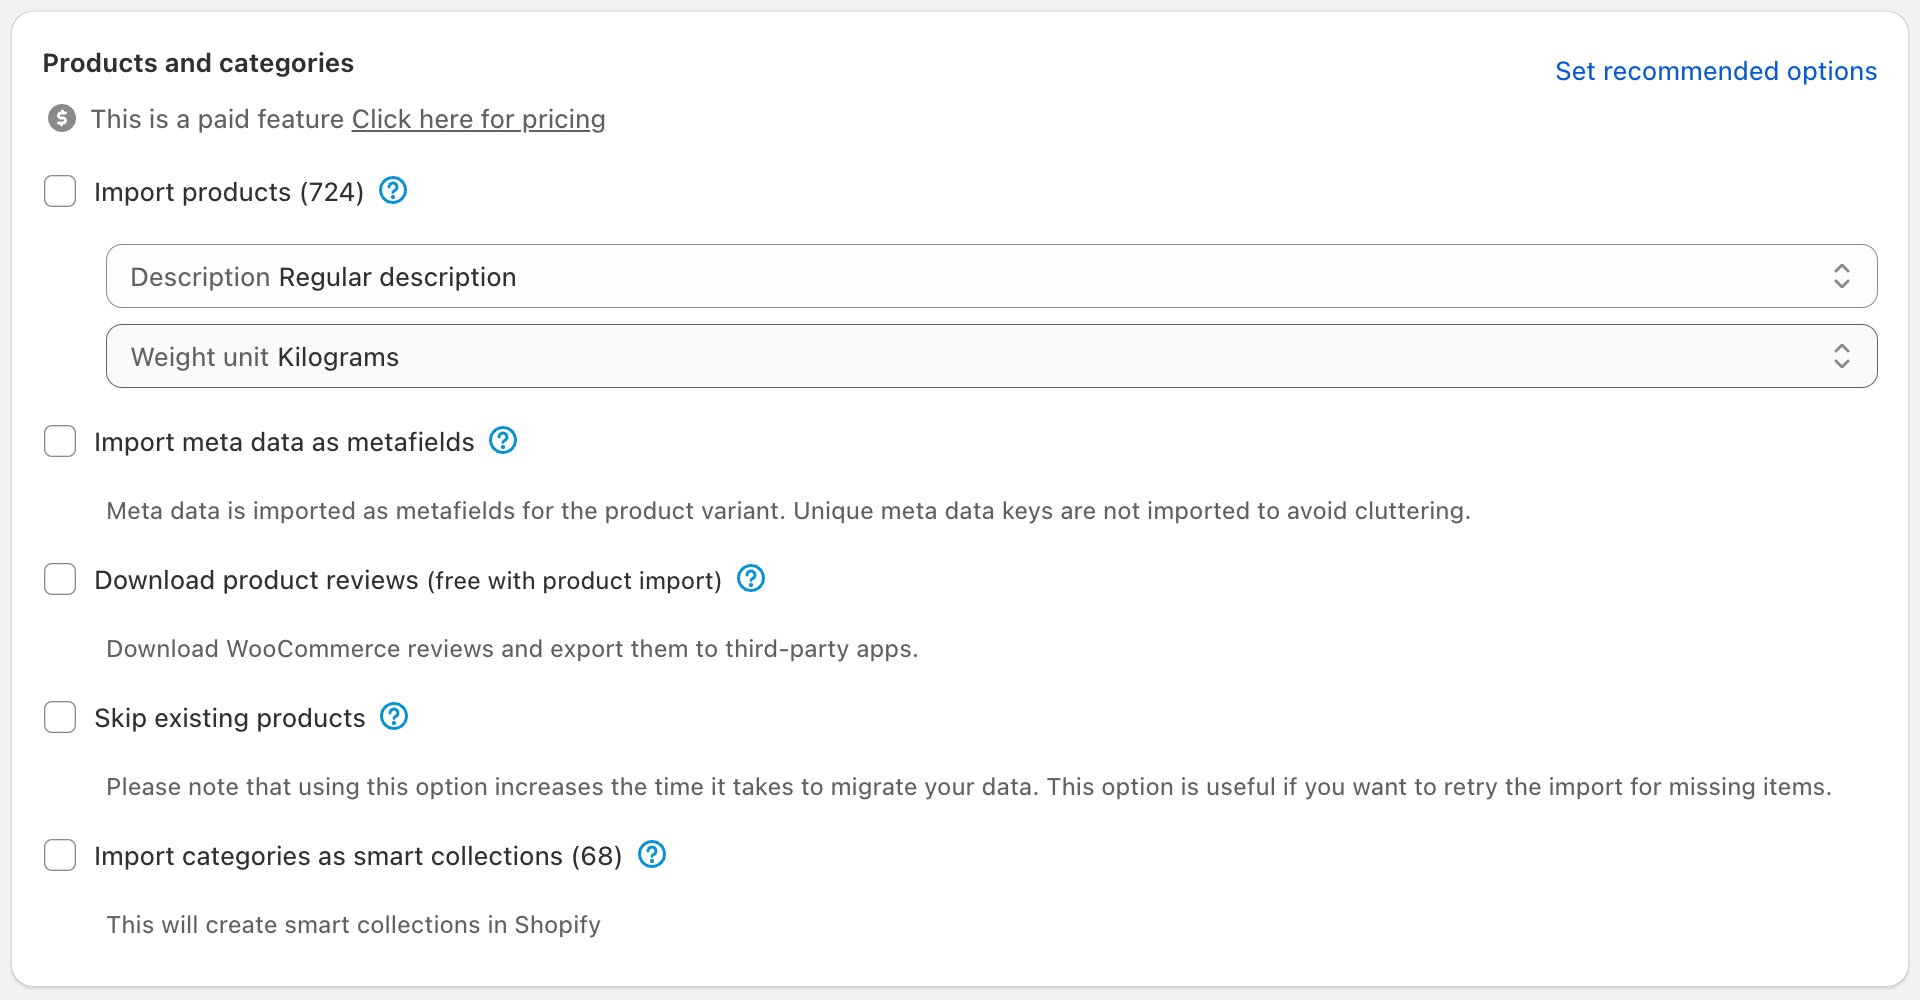The height and width of the screenshot is (1000, 1920).
Task: Click the WooCommerce reviews description text
Action: [511, 649]
